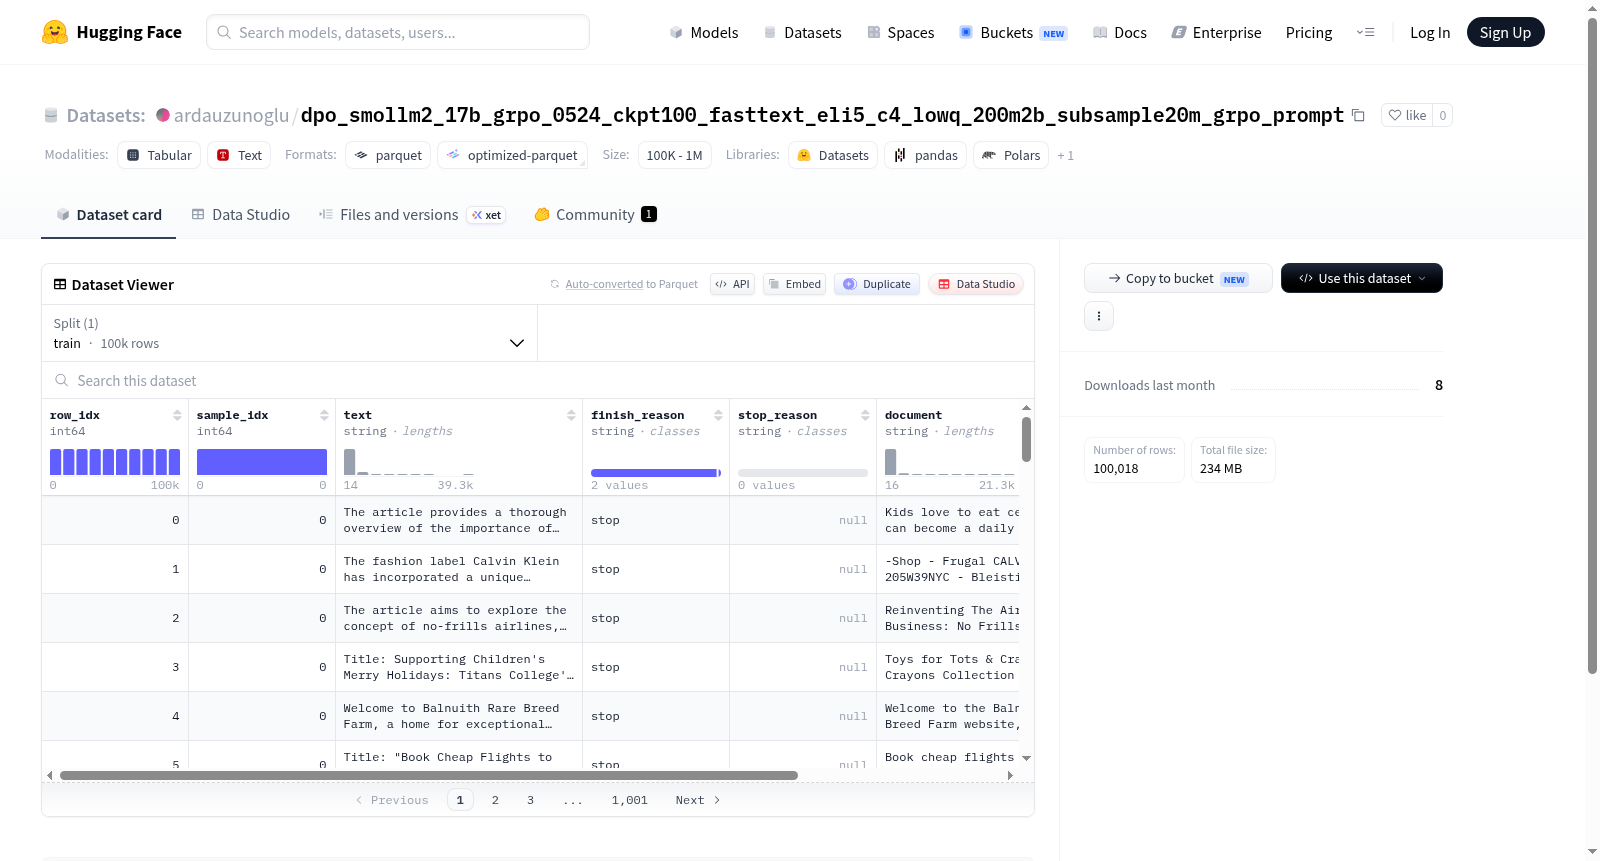Open the Text modality tag
This screenshot has height=861, width=1600.
tap(239, 155)
